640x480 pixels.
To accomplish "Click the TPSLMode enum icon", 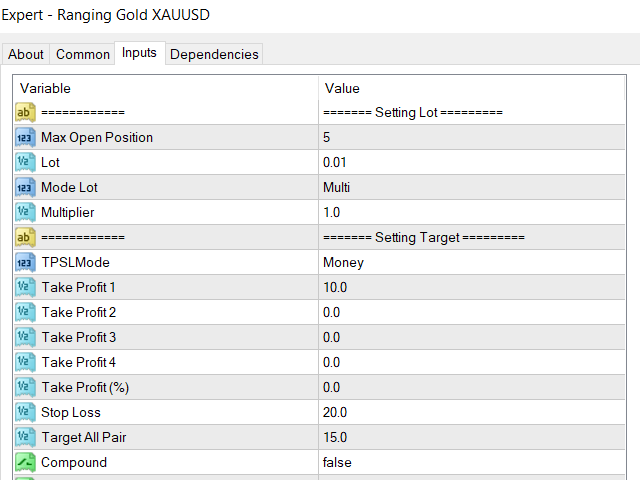I will coord(25,262).
